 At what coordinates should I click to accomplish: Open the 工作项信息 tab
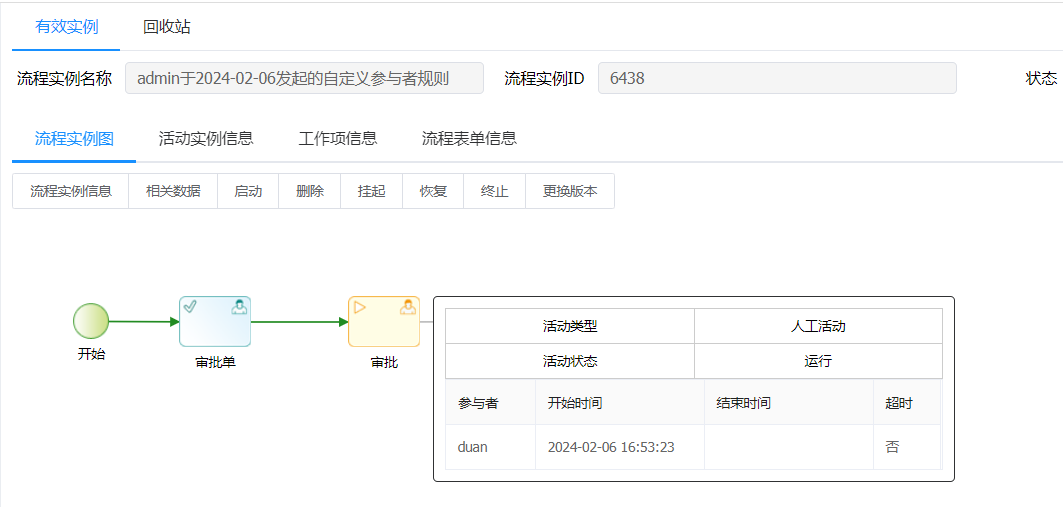coord(338,139)
